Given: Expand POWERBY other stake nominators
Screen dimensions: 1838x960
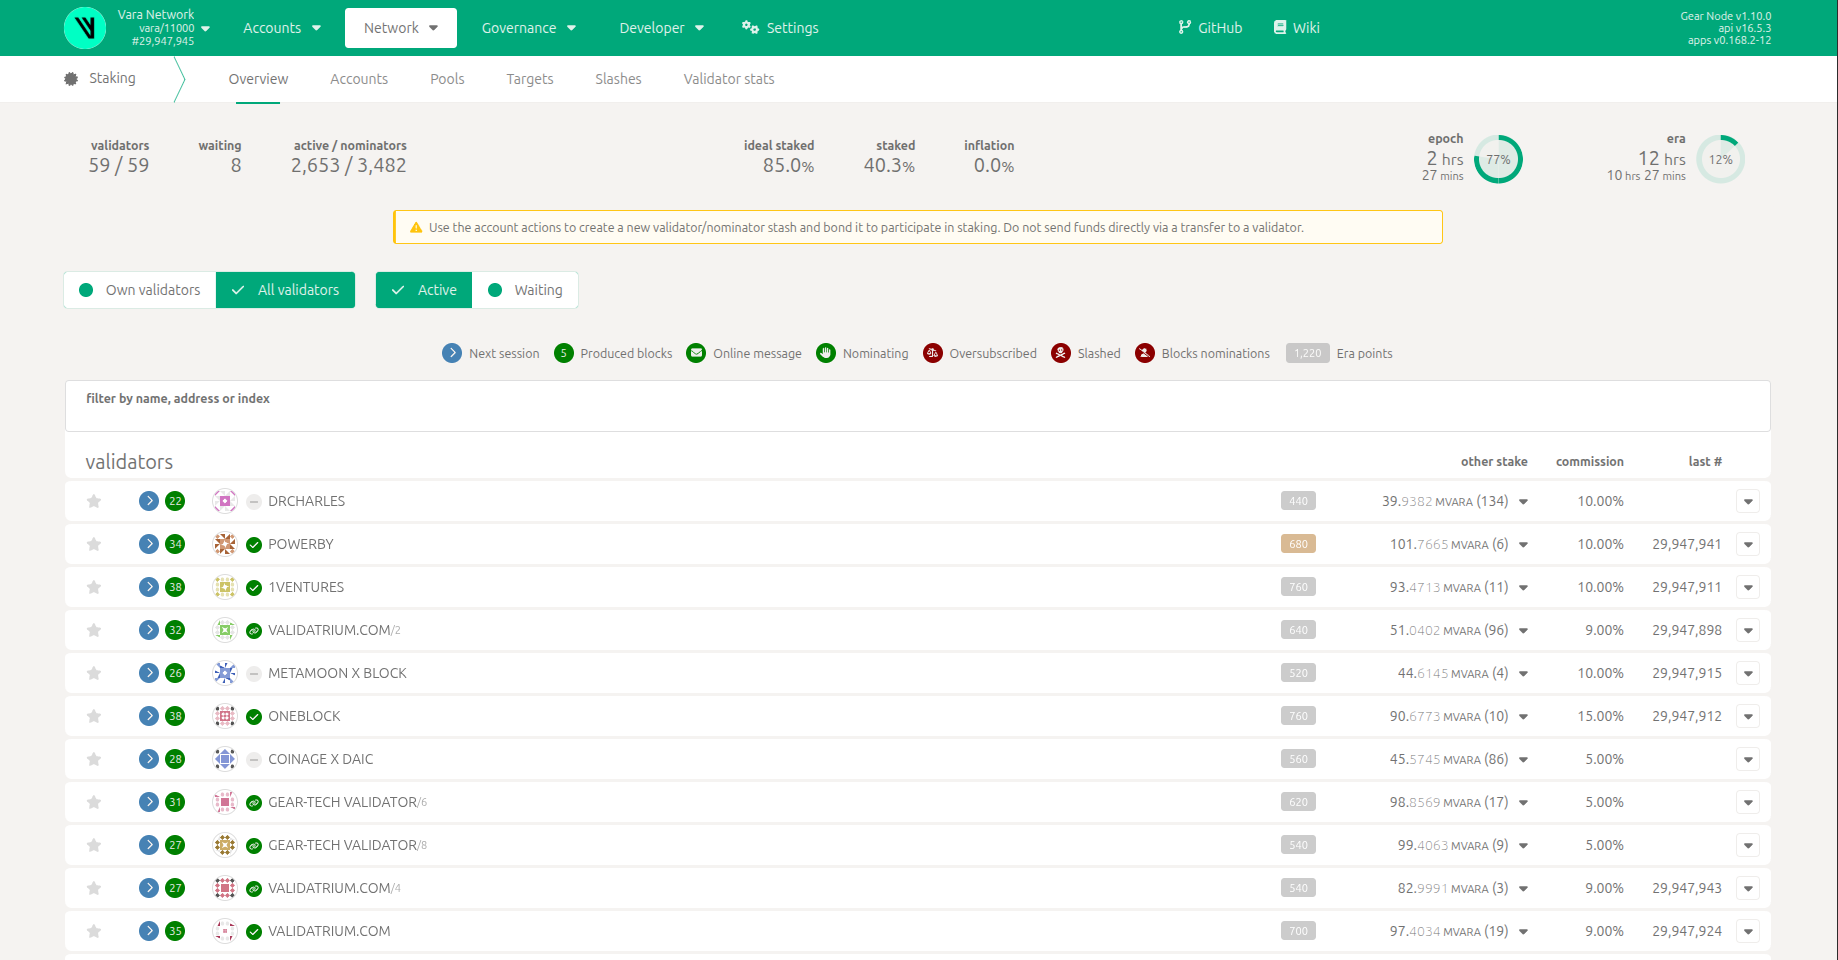Looking at the screenshot, I should click(x=1524, y=545).
